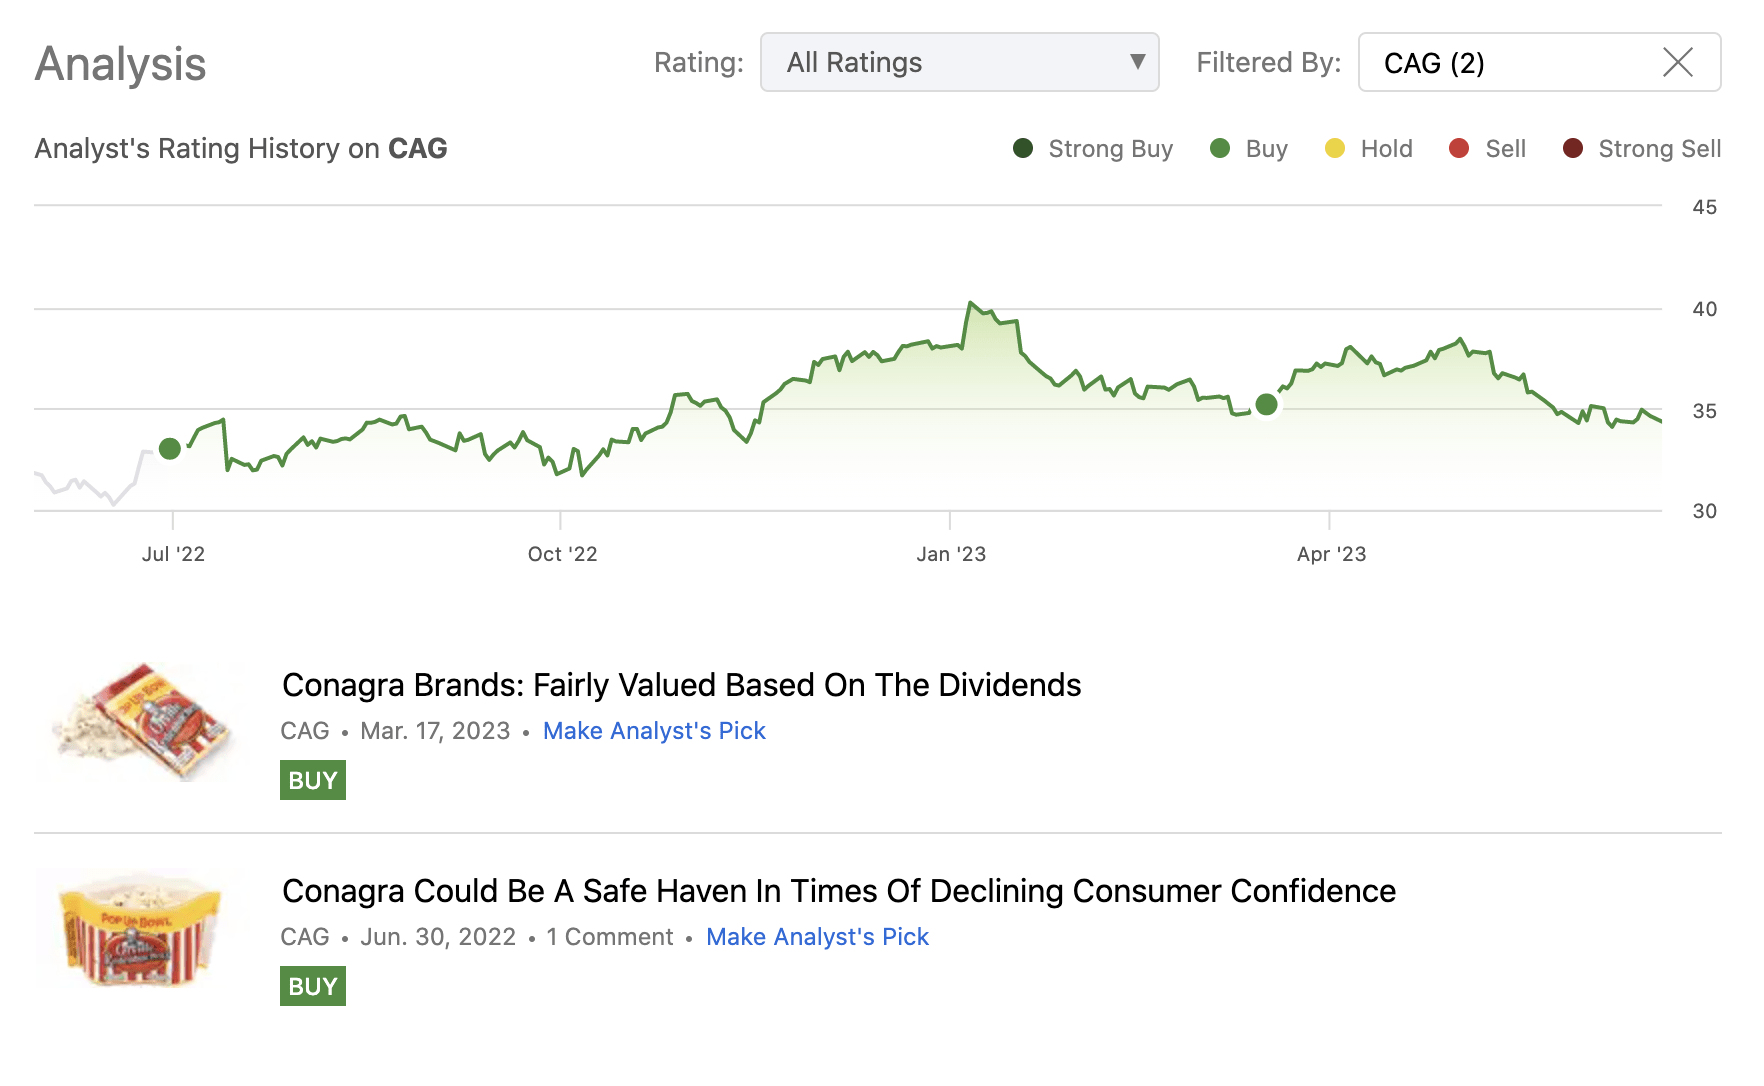Click the BUY badge under Safe Haven article

coord(313,986)
